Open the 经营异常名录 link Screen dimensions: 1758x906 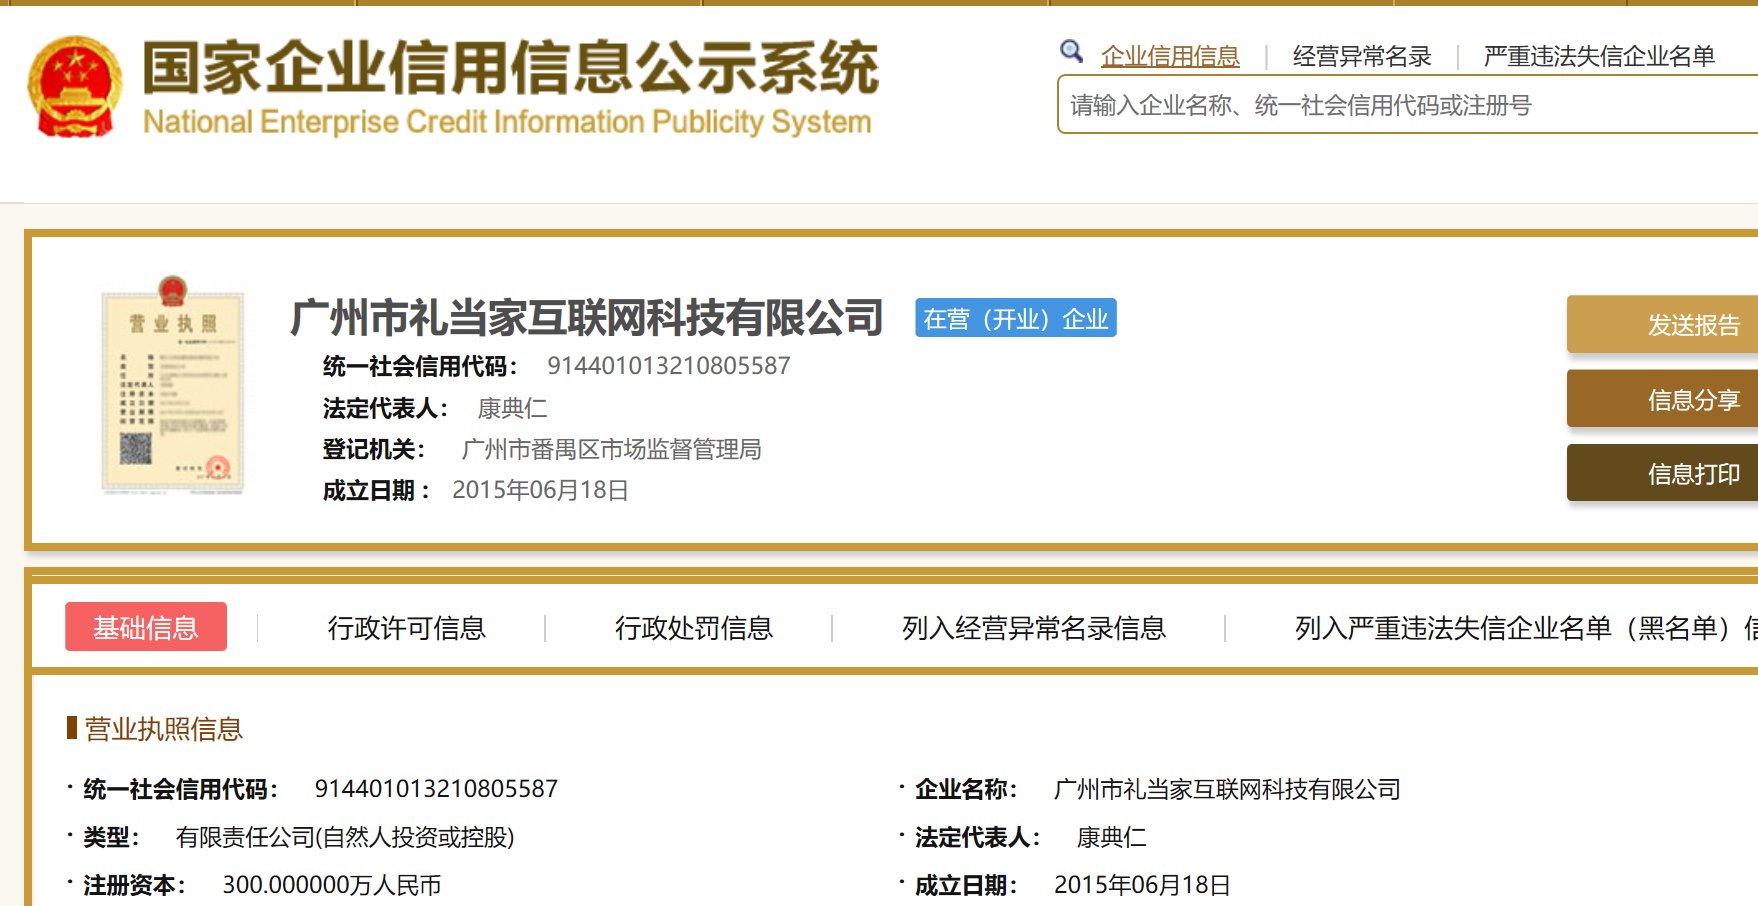1361,56
